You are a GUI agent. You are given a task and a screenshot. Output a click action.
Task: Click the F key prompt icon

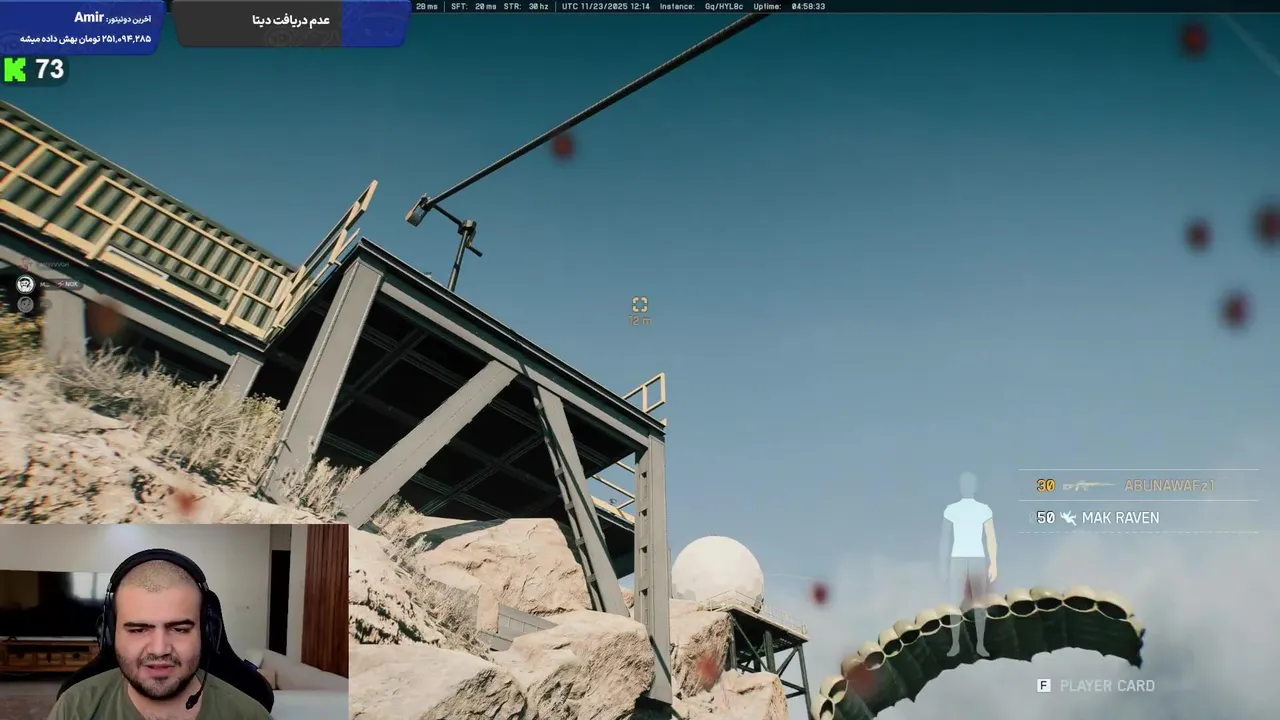1043,685
